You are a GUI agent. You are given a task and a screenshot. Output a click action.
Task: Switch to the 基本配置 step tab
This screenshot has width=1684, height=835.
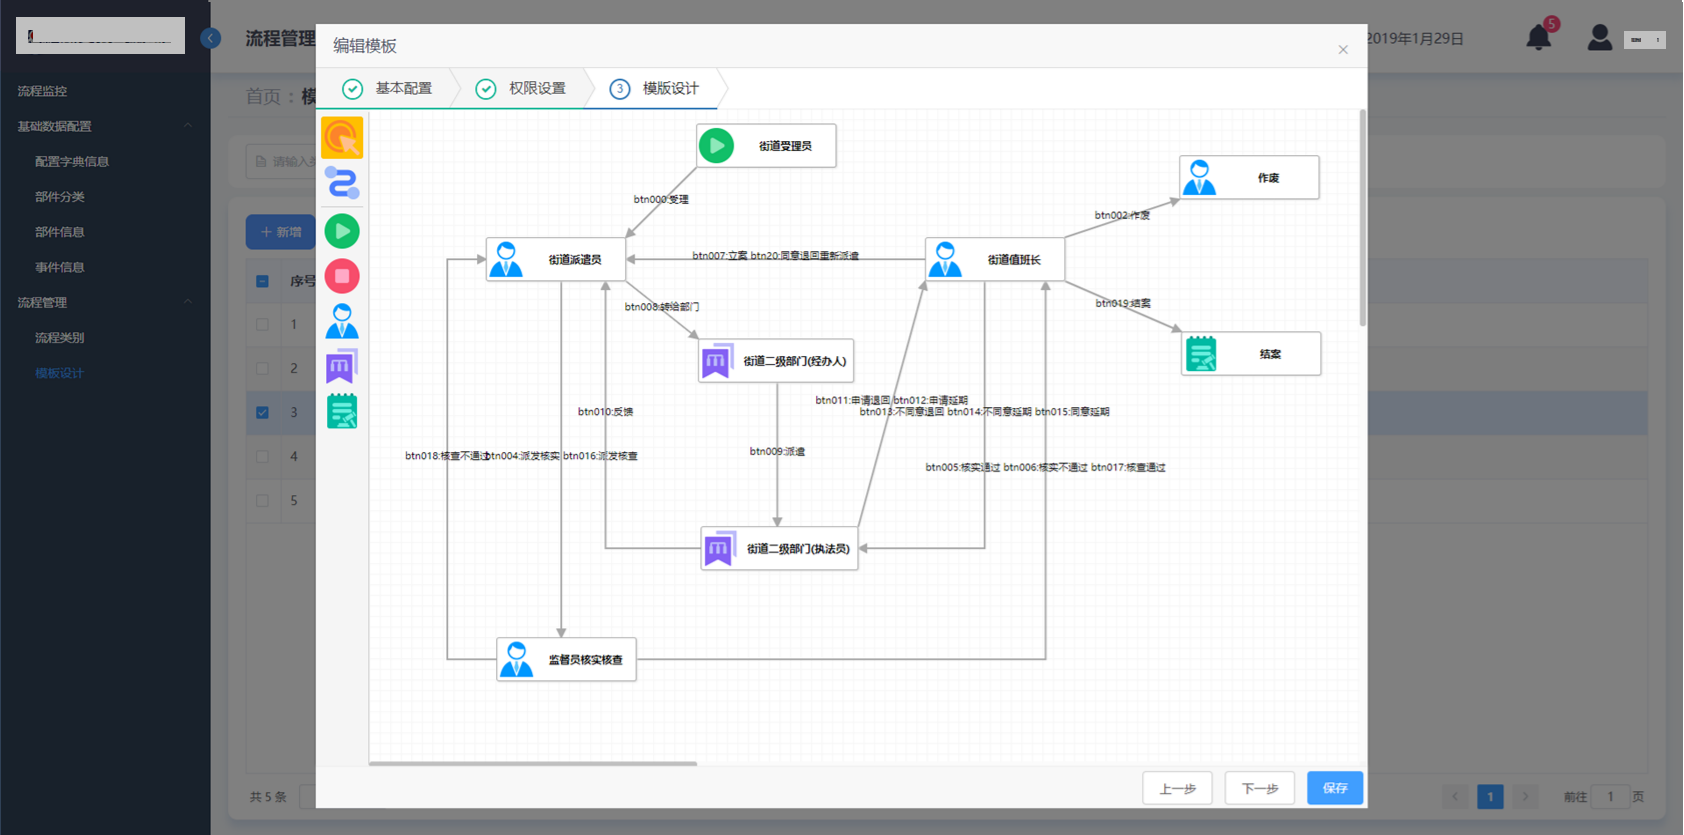[388, 89]
